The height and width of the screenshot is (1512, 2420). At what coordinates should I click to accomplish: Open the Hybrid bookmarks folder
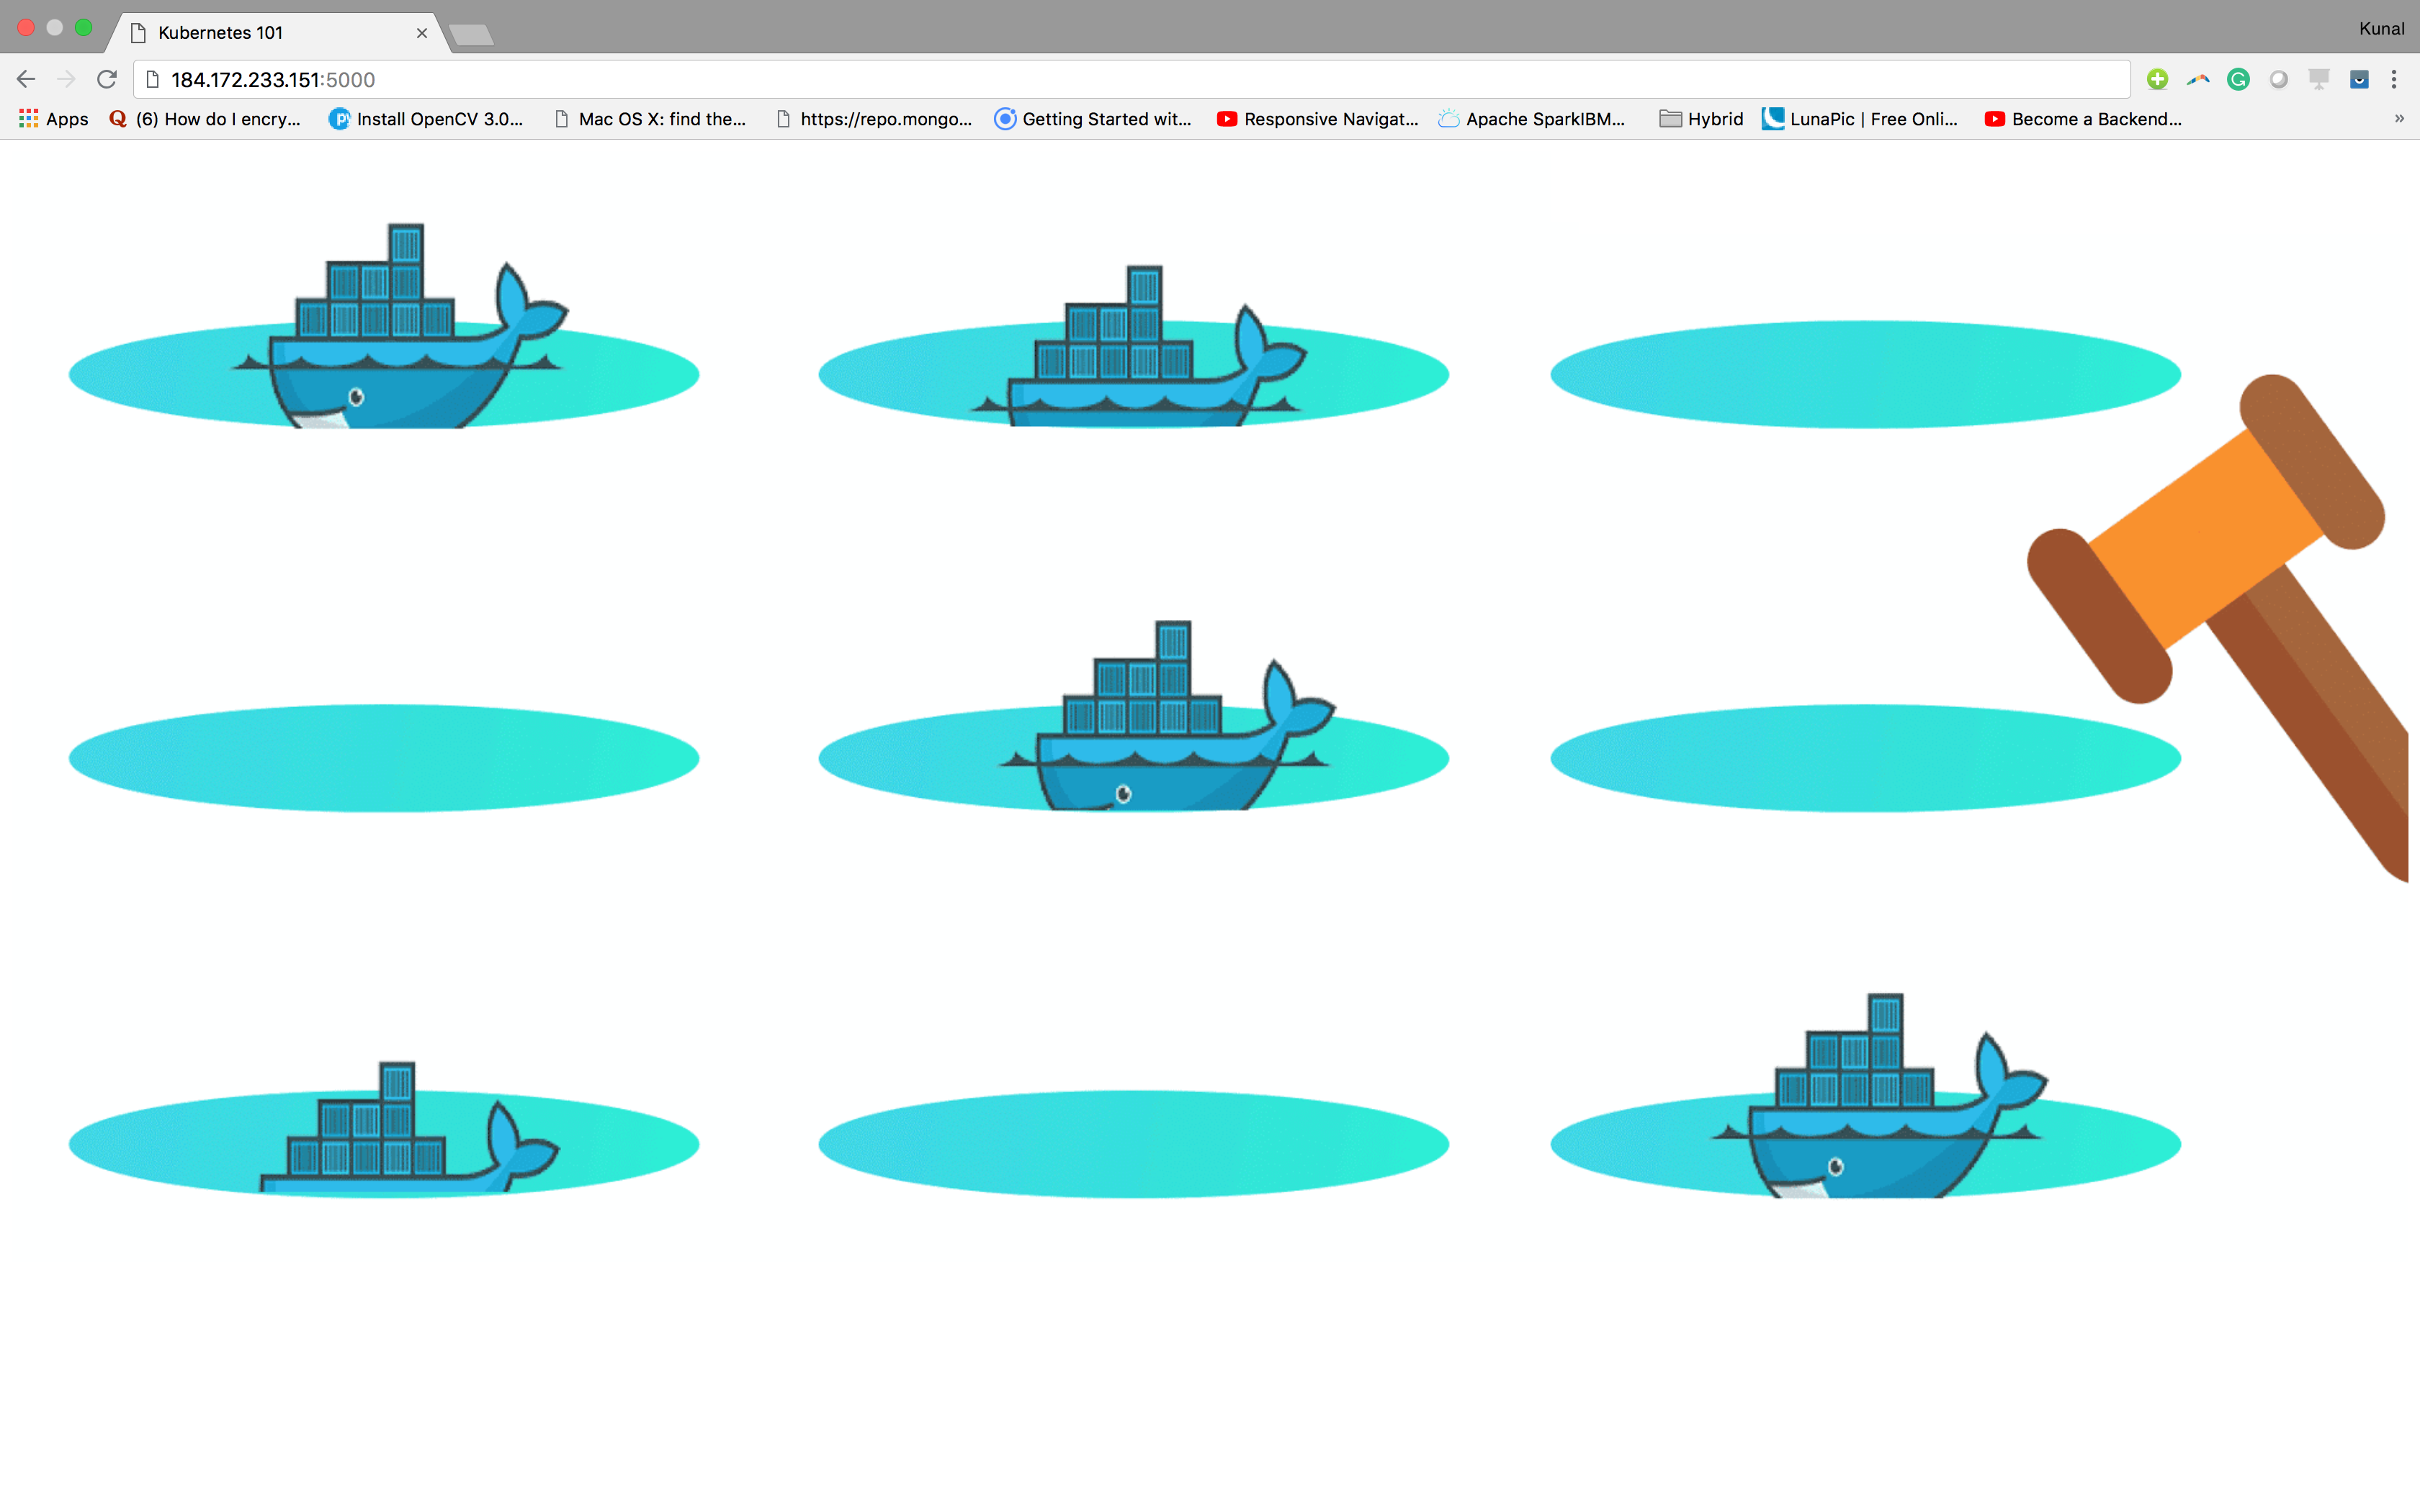click(x=1701, y=119)
